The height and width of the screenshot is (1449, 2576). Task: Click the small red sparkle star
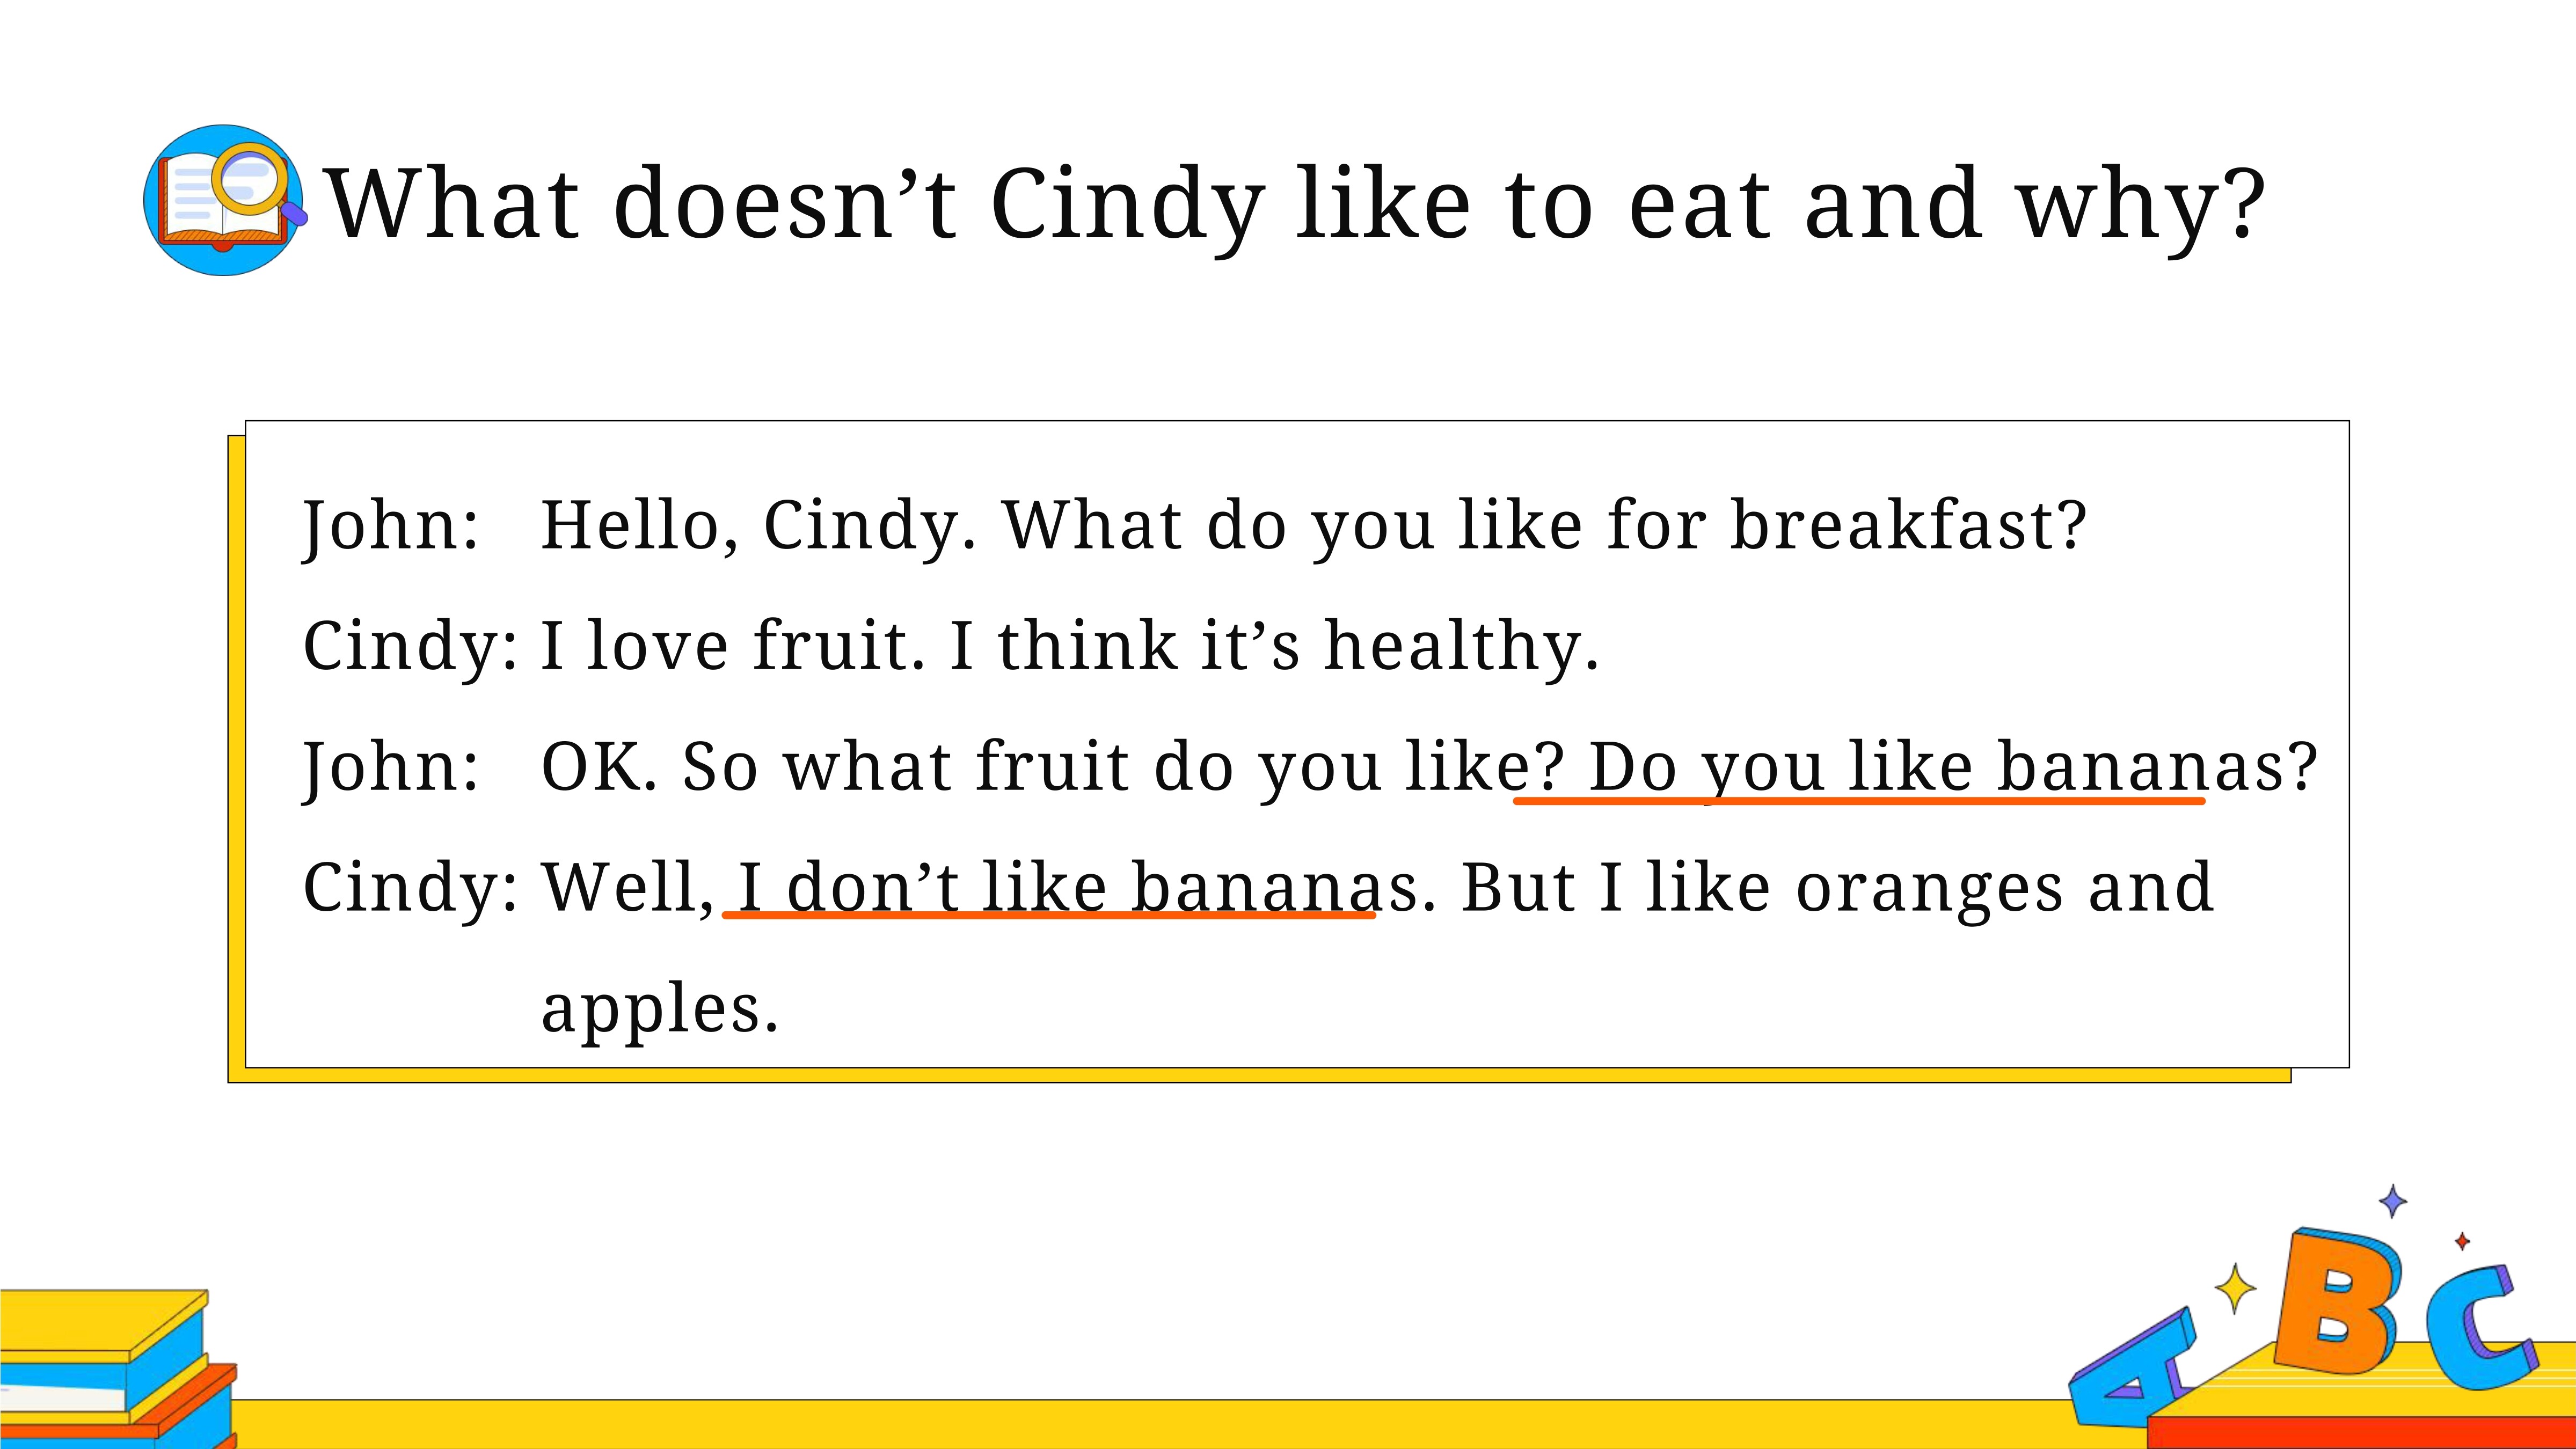[x=2462, y=1241]
